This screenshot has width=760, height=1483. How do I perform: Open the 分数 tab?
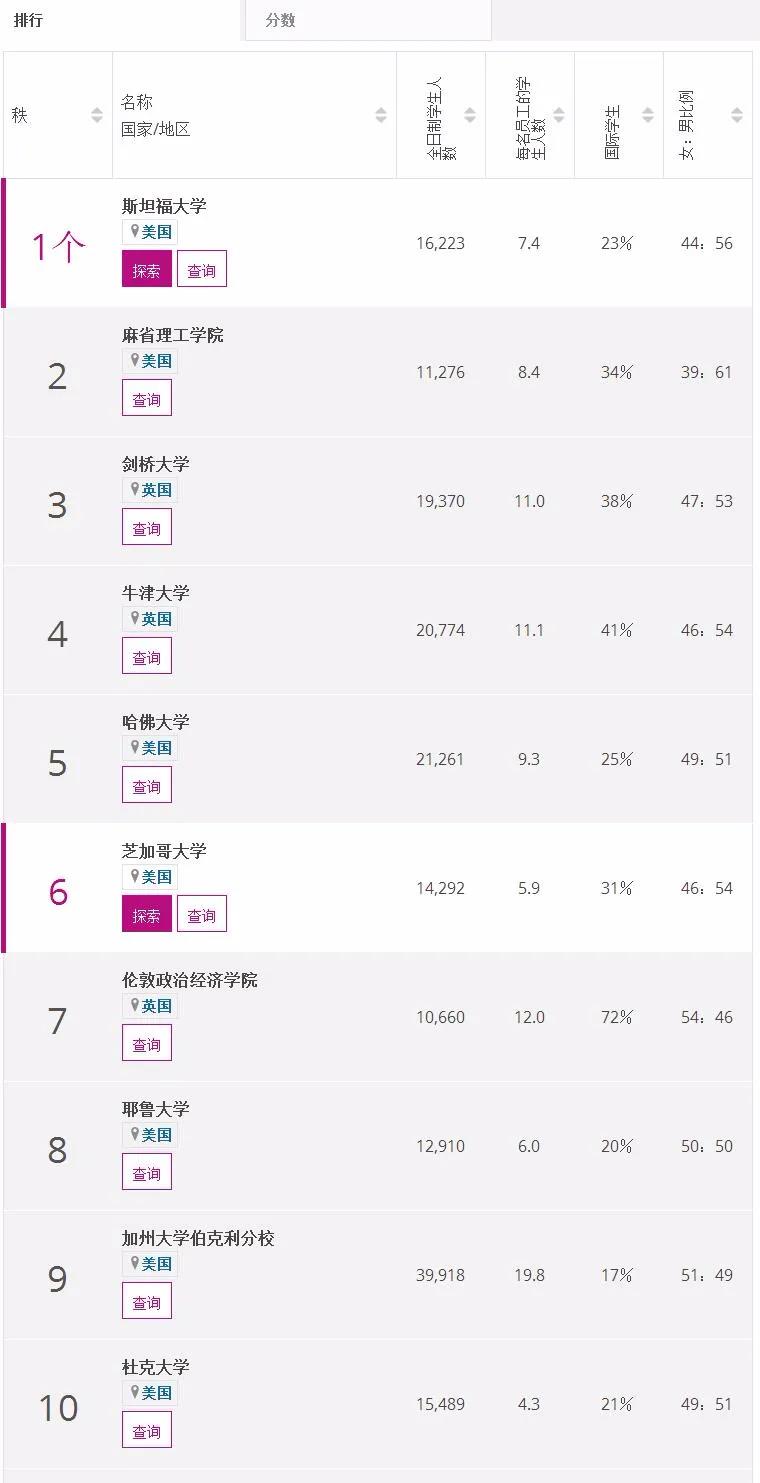(x=280, y=20)
